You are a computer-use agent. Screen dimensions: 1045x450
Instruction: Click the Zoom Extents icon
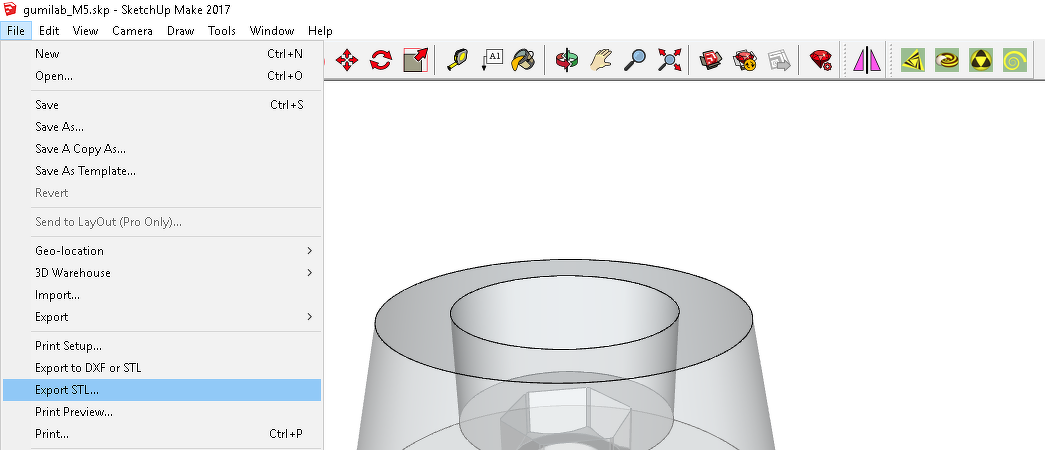click(669, 60)
